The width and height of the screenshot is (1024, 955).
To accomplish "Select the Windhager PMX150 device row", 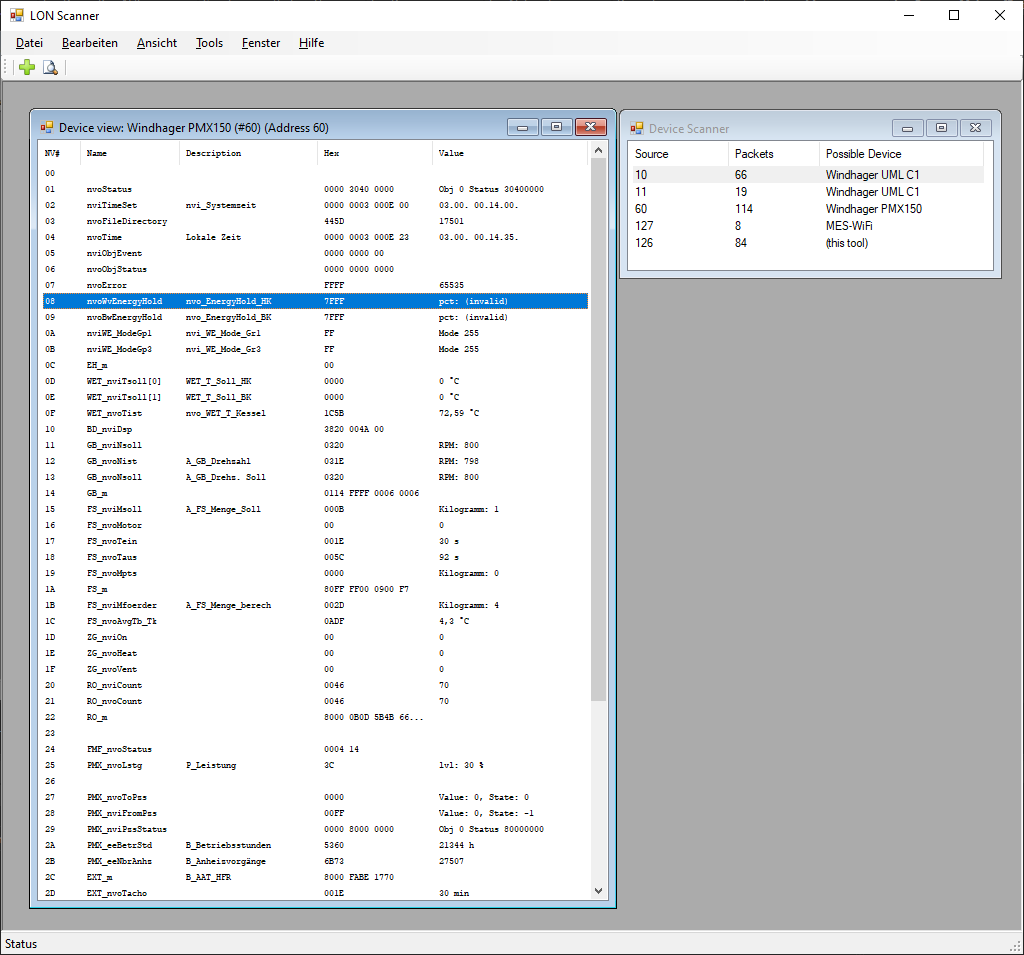I will (x=807, y=208).
